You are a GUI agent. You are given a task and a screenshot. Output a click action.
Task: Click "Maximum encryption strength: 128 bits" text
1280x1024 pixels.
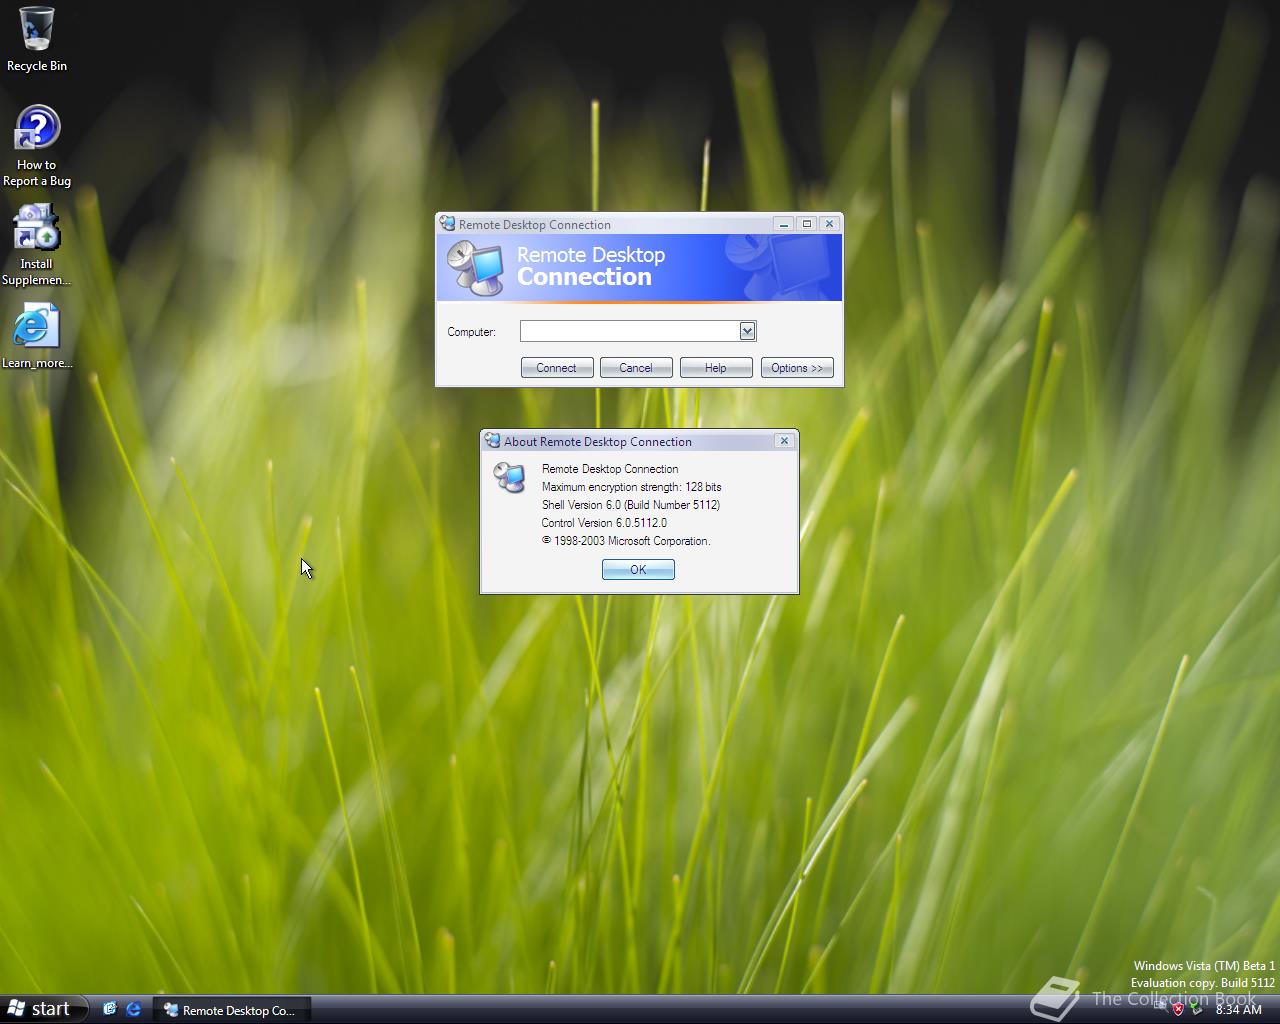631,487
